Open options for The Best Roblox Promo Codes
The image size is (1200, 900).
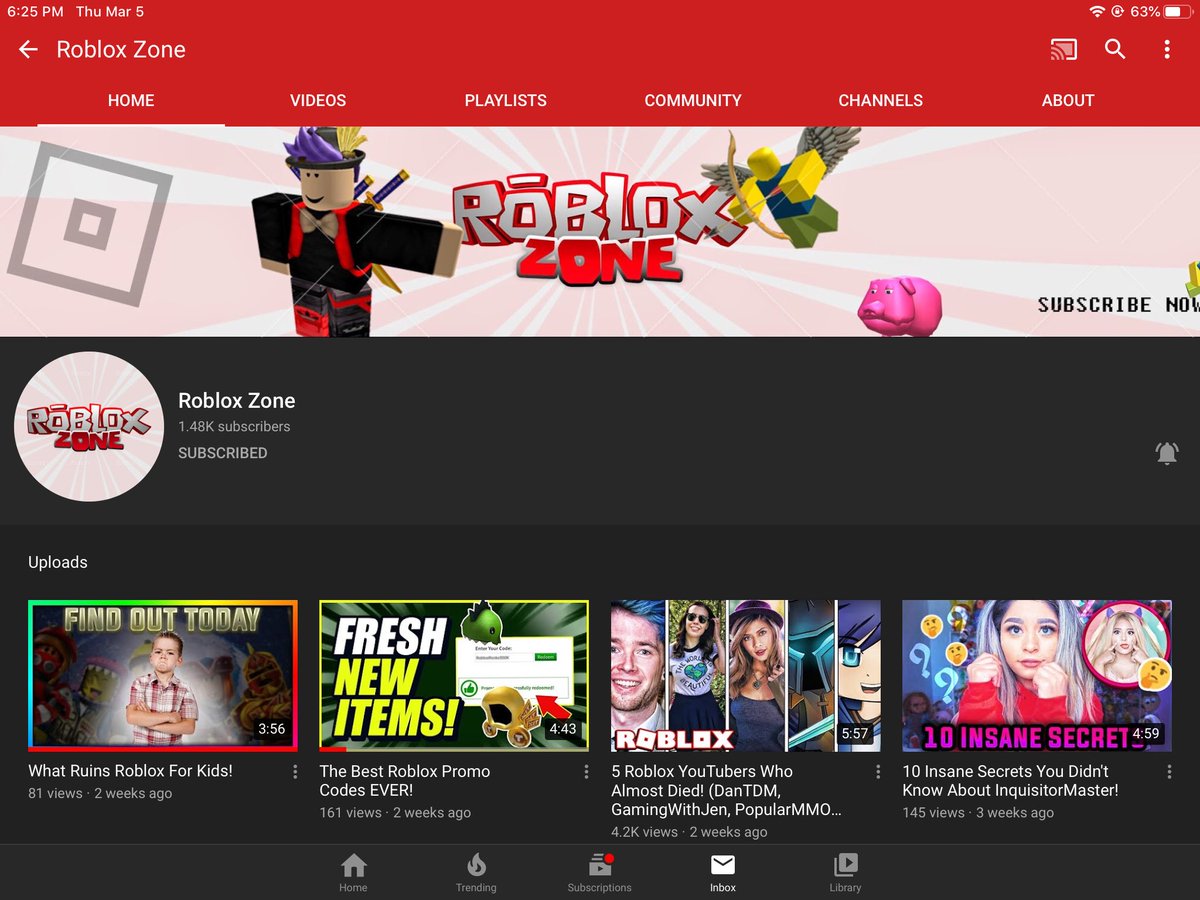click(586, 772)
